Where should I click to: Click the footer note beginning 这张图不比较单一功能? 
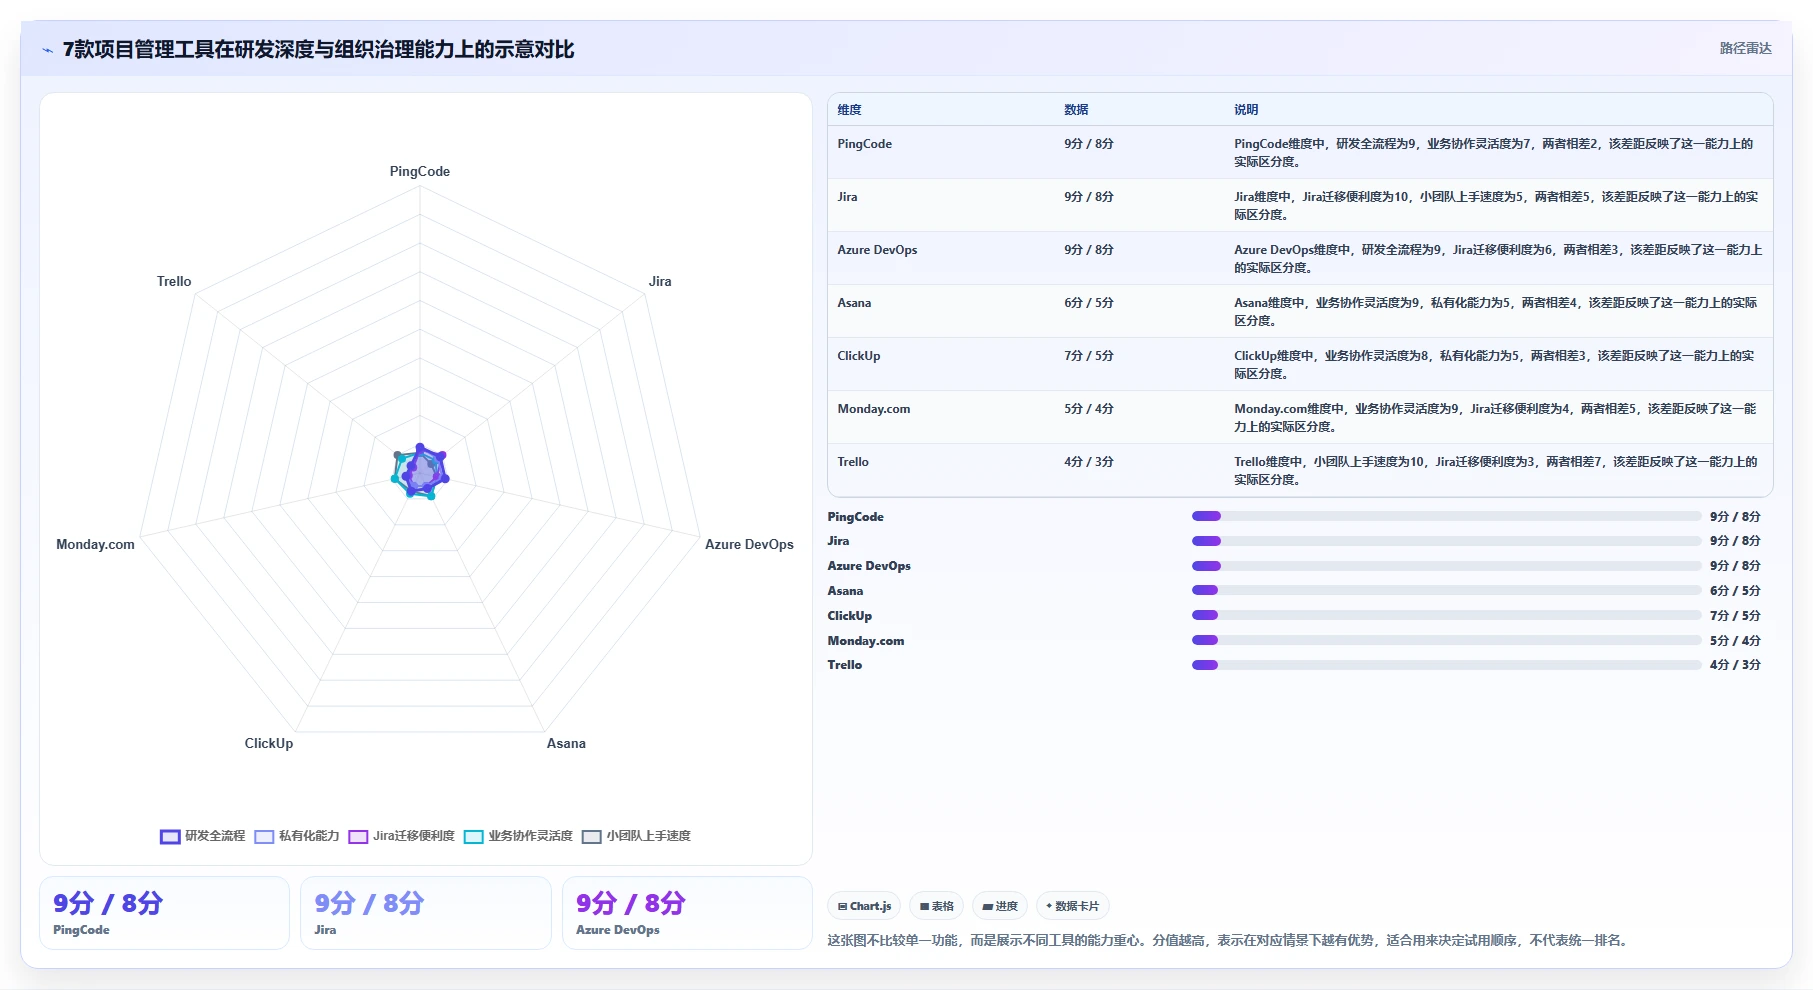click(1230, 941)
